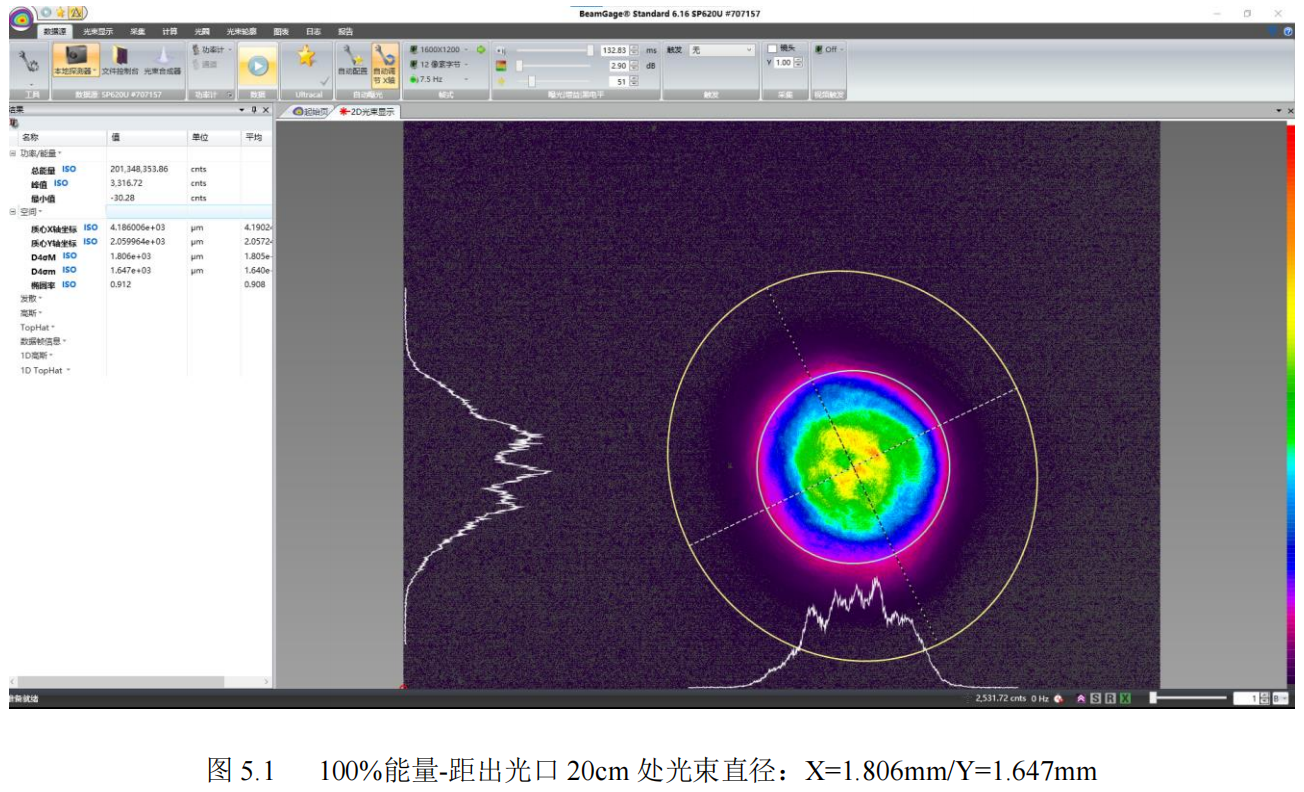
Task: Collapse the 功率/能量 results group
Action: [x=13, y=153]
